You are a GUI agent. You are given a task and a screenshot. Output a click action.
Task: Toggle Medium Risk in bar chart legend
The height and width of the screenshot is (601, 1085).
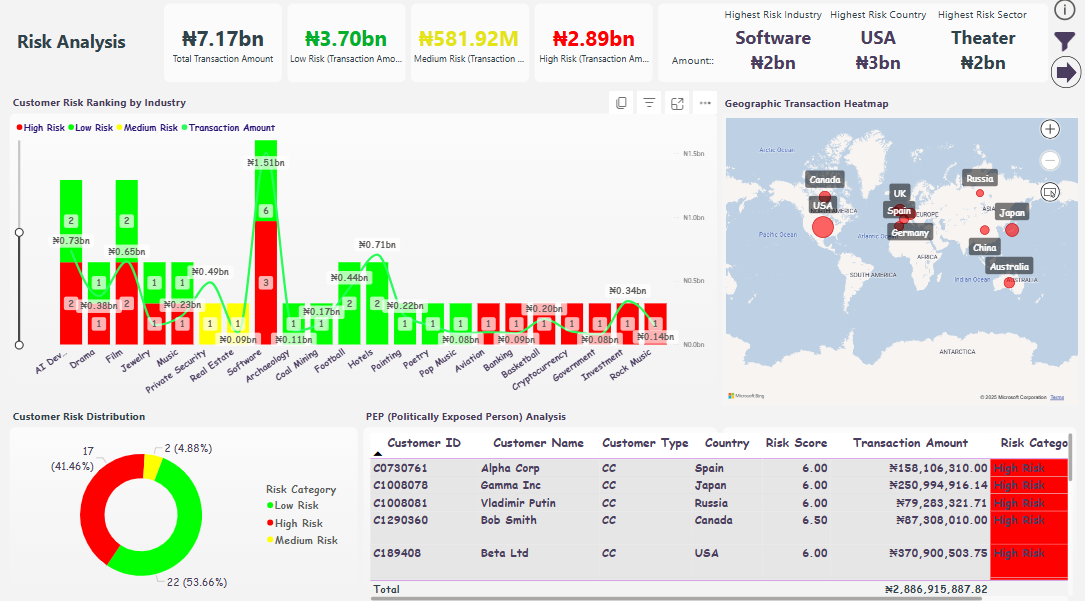[x=150, y=128]
